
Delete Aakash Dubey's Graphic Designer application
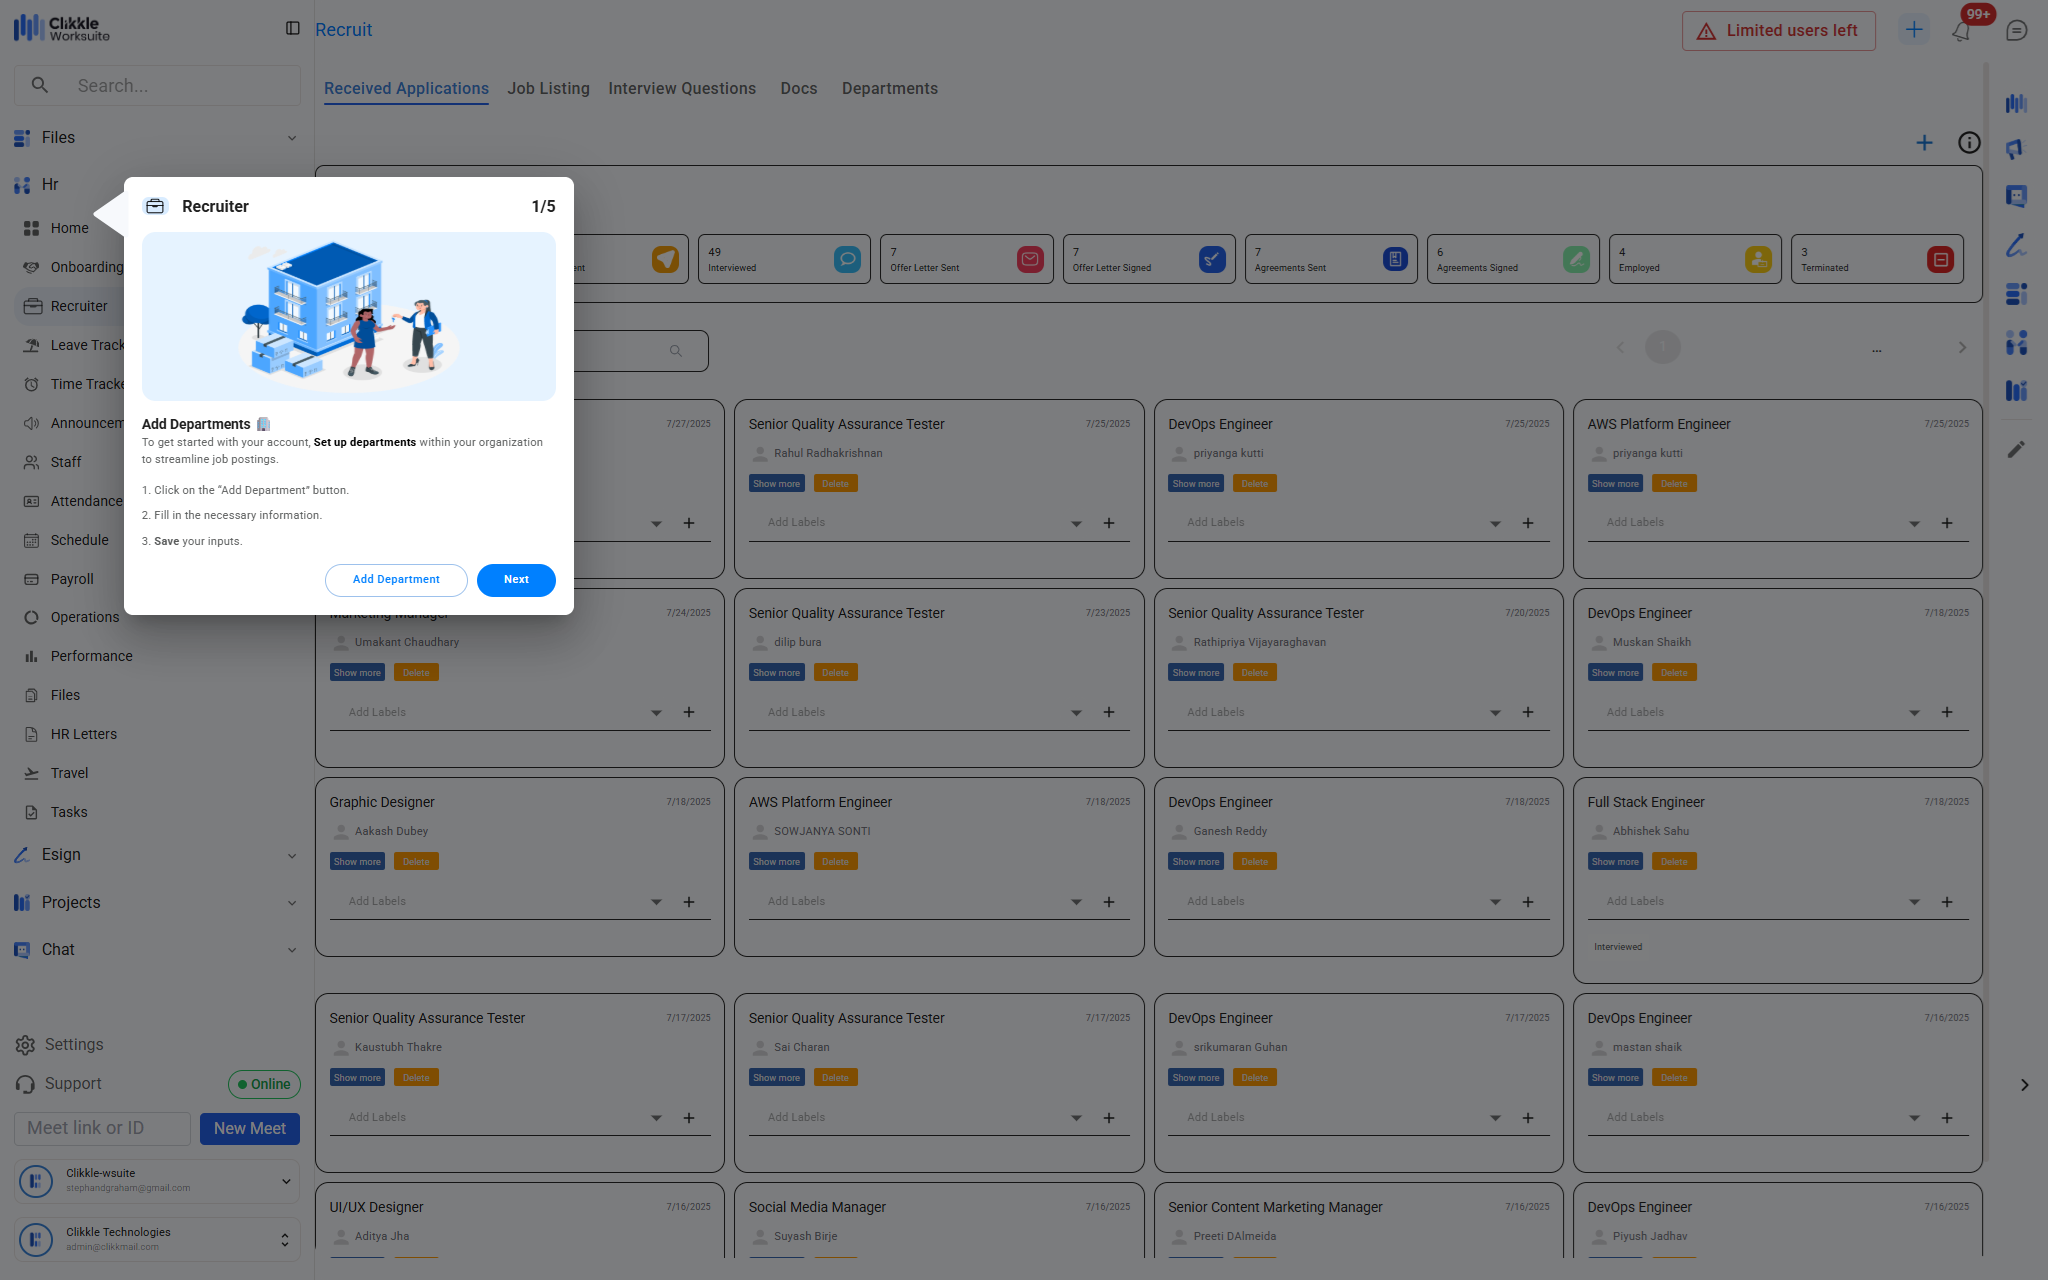[416, 862]
